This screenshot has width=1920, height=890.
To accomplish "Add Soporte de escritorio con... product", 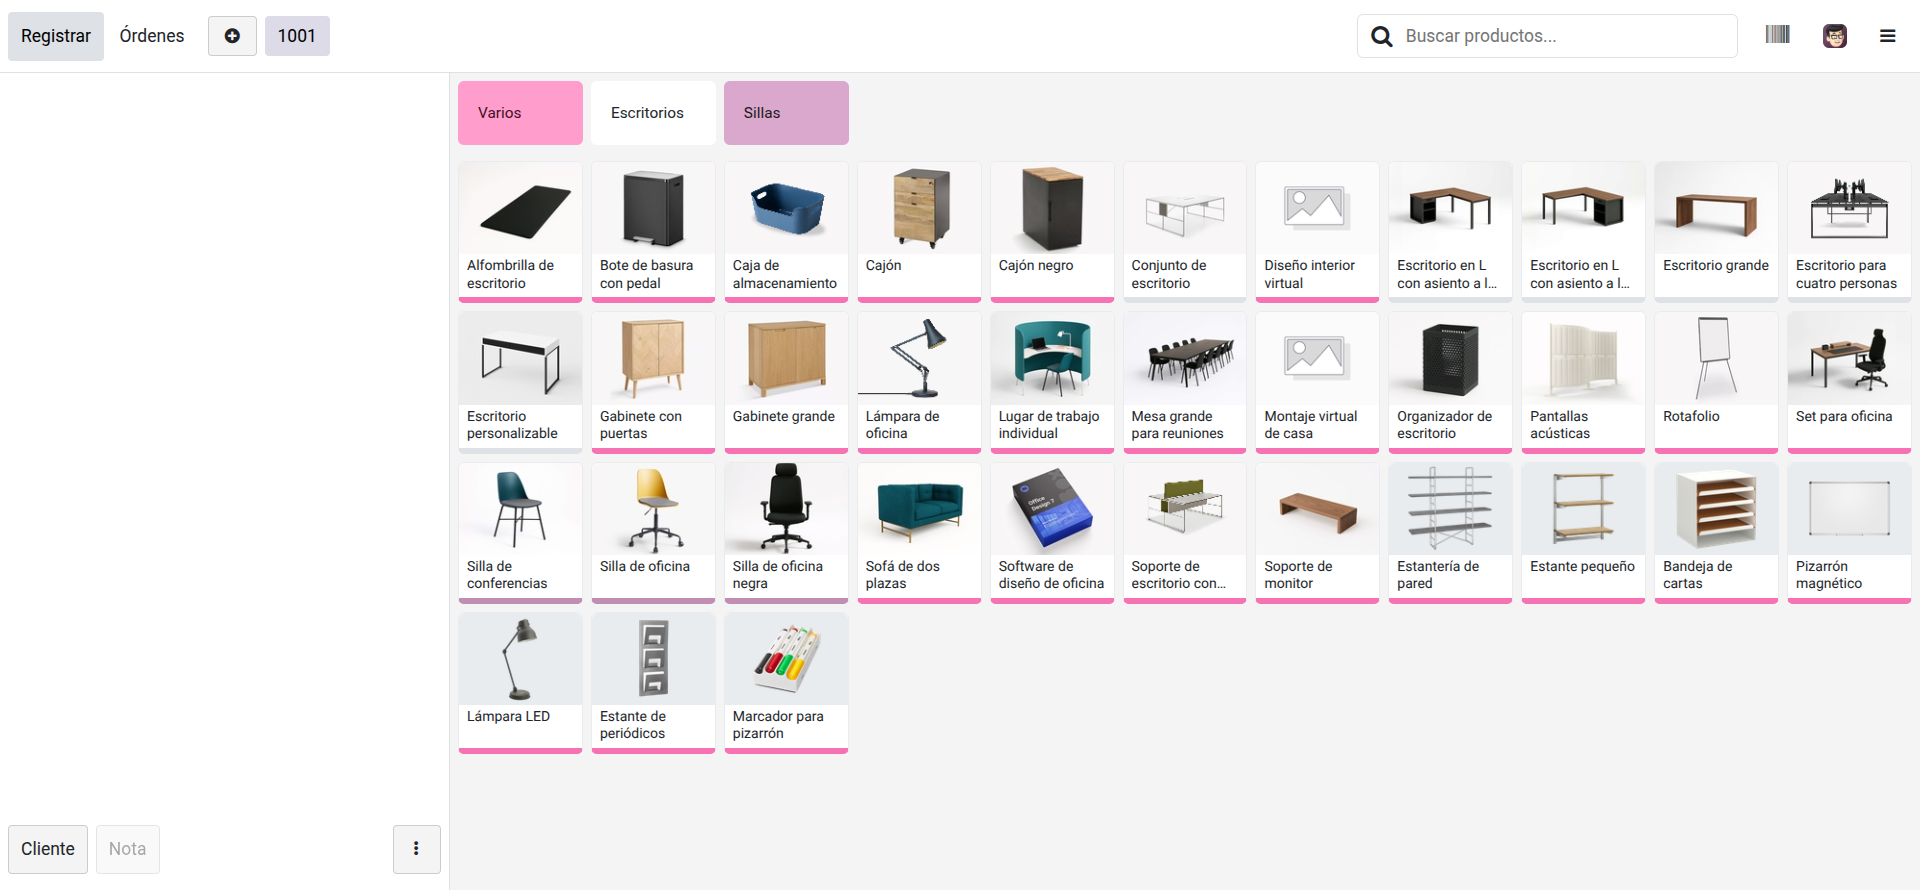I will 1185,532.
